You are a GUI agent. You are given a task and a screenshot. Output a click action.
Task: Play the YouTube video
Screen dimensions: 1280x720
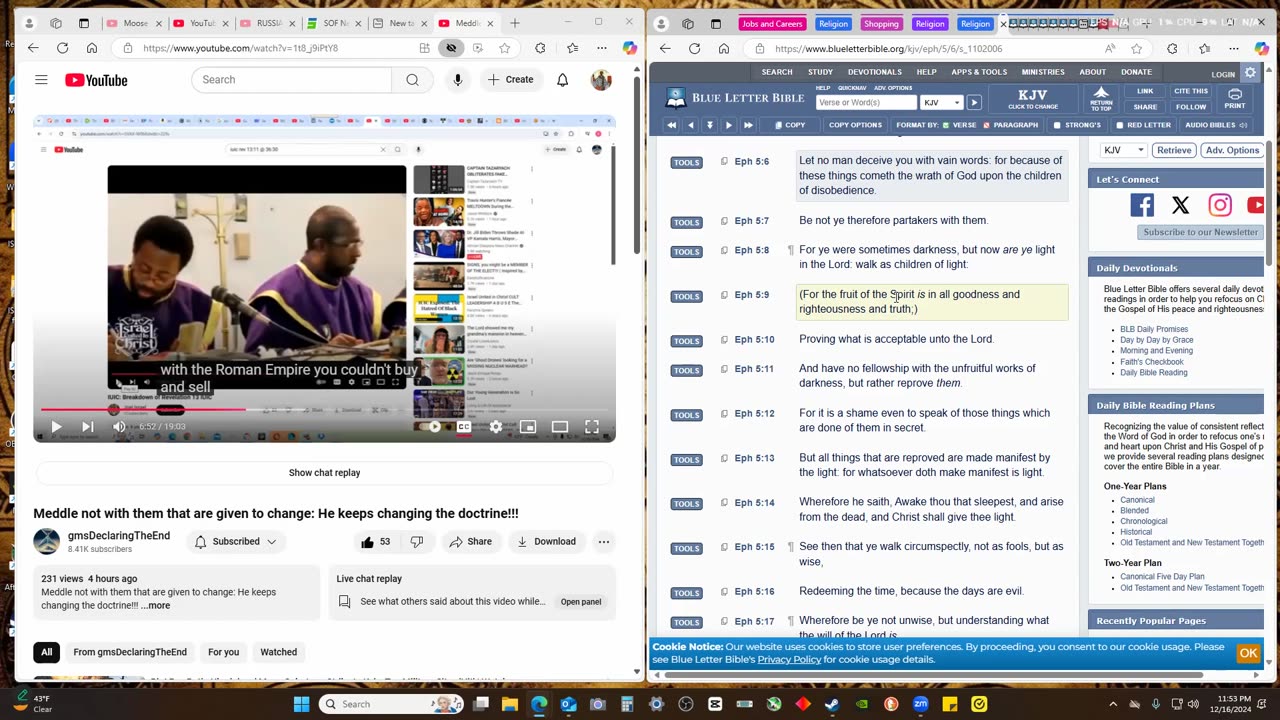pos(56,427)
